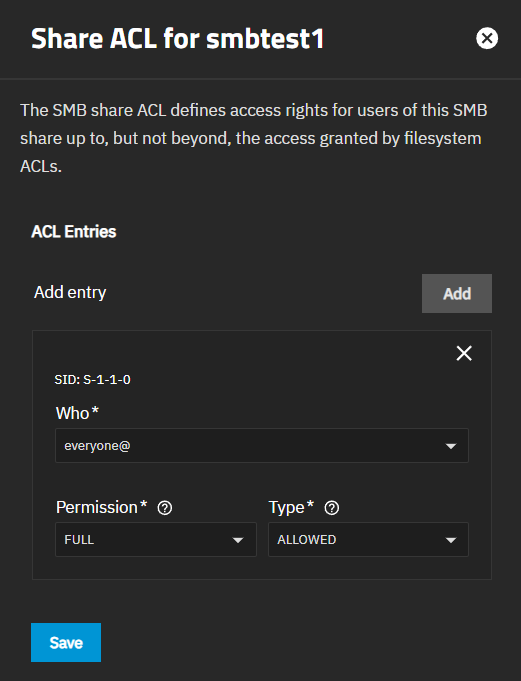The image size is (521, 681).
Task: Click the Who field label
Action: point(77,413)
